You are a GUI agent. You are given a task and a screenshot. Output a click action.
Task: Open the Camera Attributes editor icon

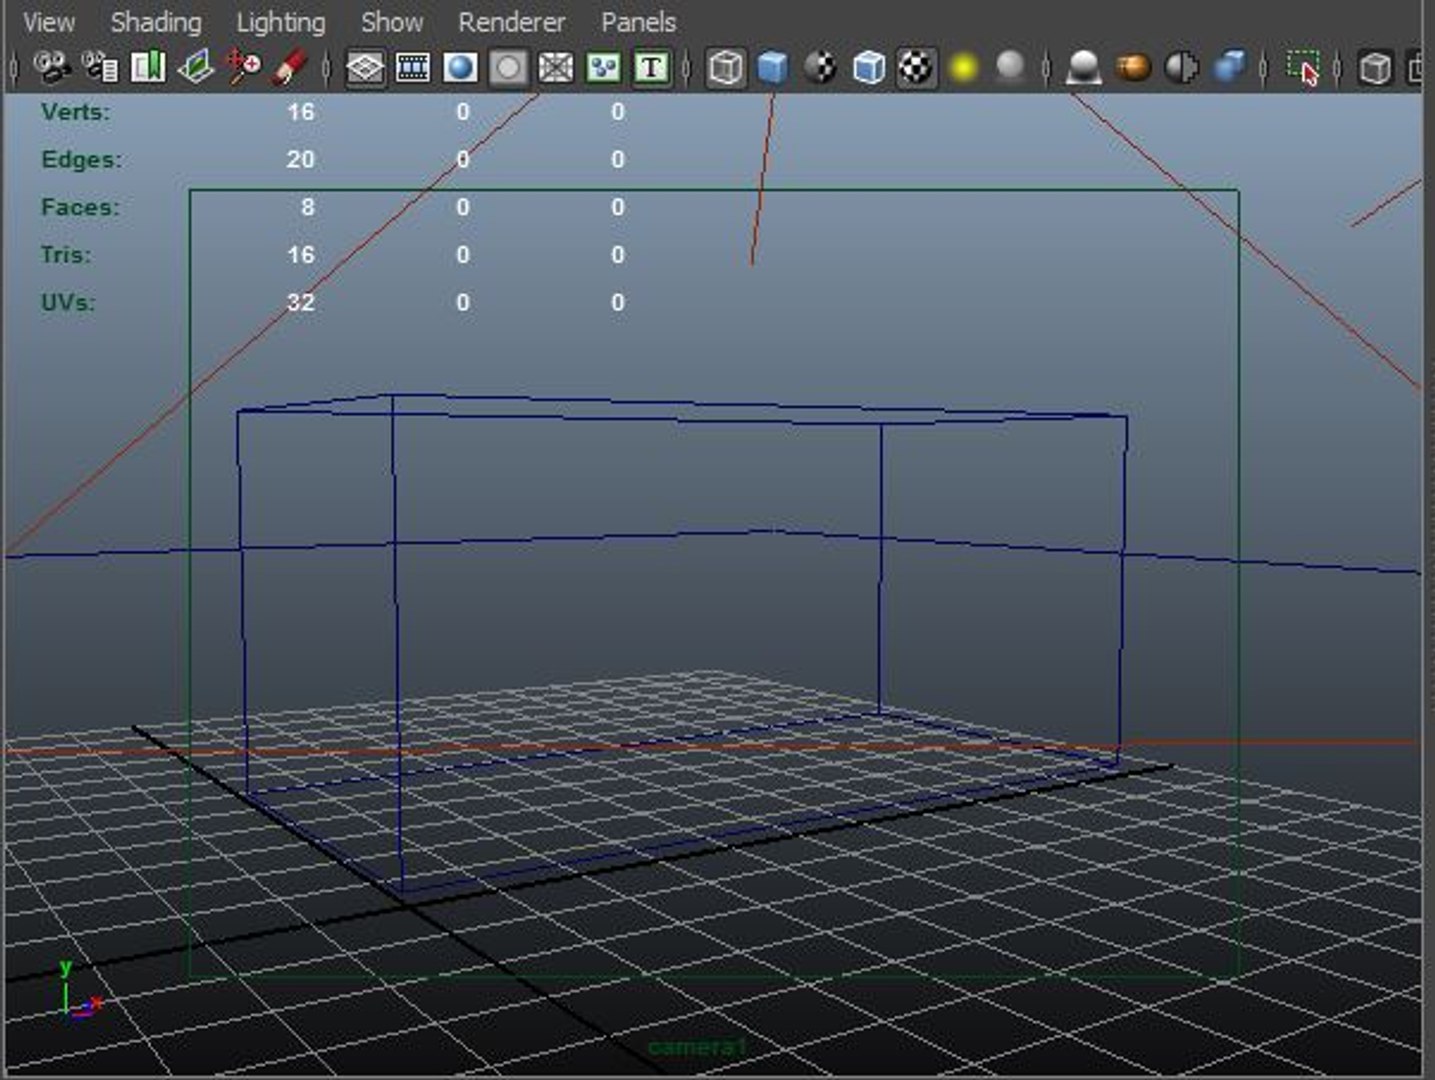click(x=100, y=68)
